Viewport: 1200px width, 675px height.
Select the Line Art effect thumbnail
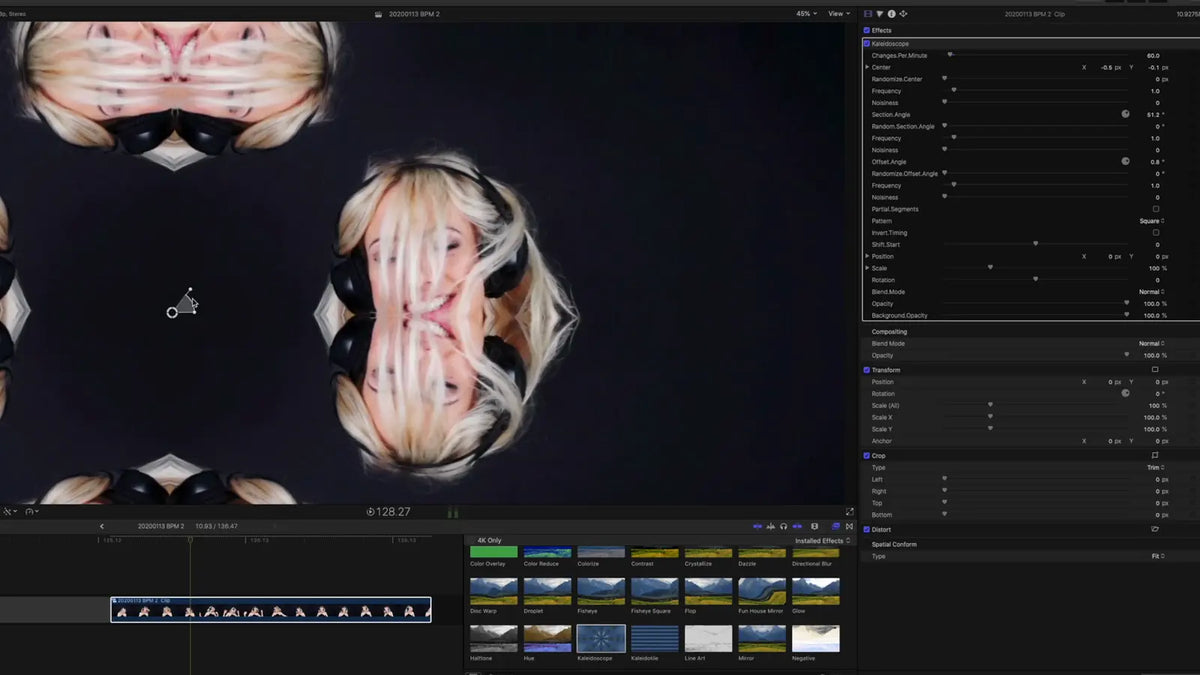pyautogui.click(x=708, y=639)
